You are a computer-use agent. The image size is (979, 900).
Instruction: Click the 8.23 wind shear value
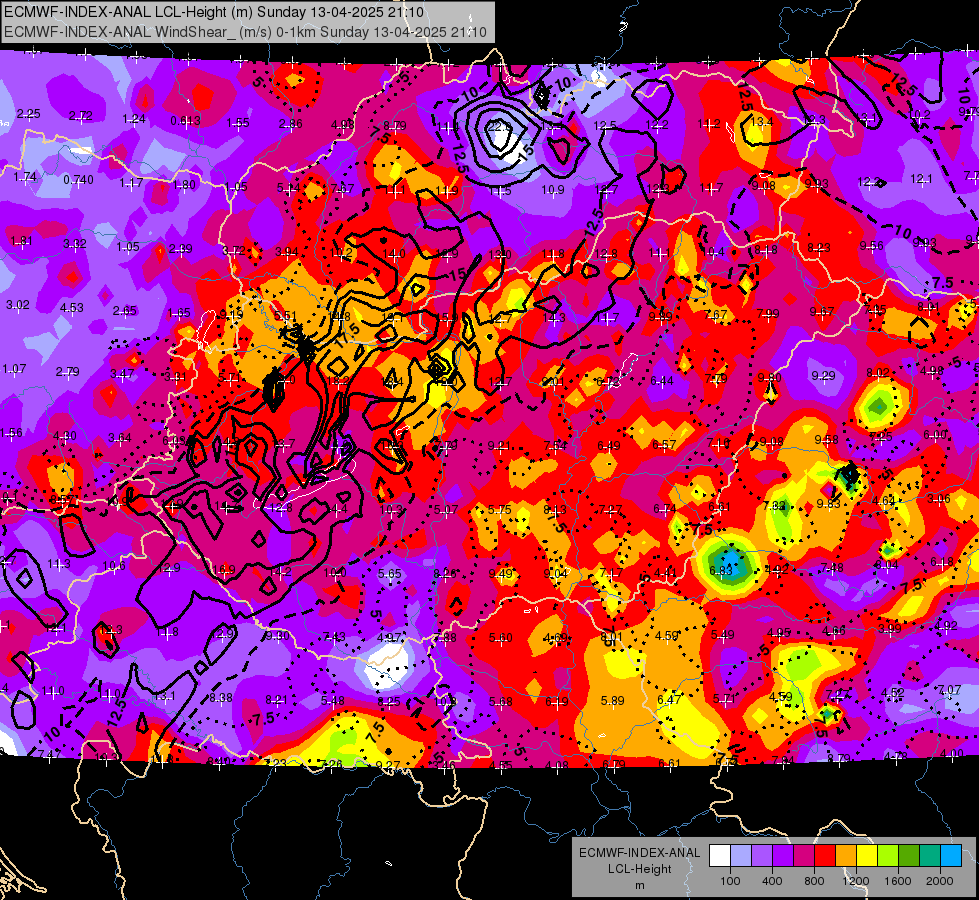818,247
